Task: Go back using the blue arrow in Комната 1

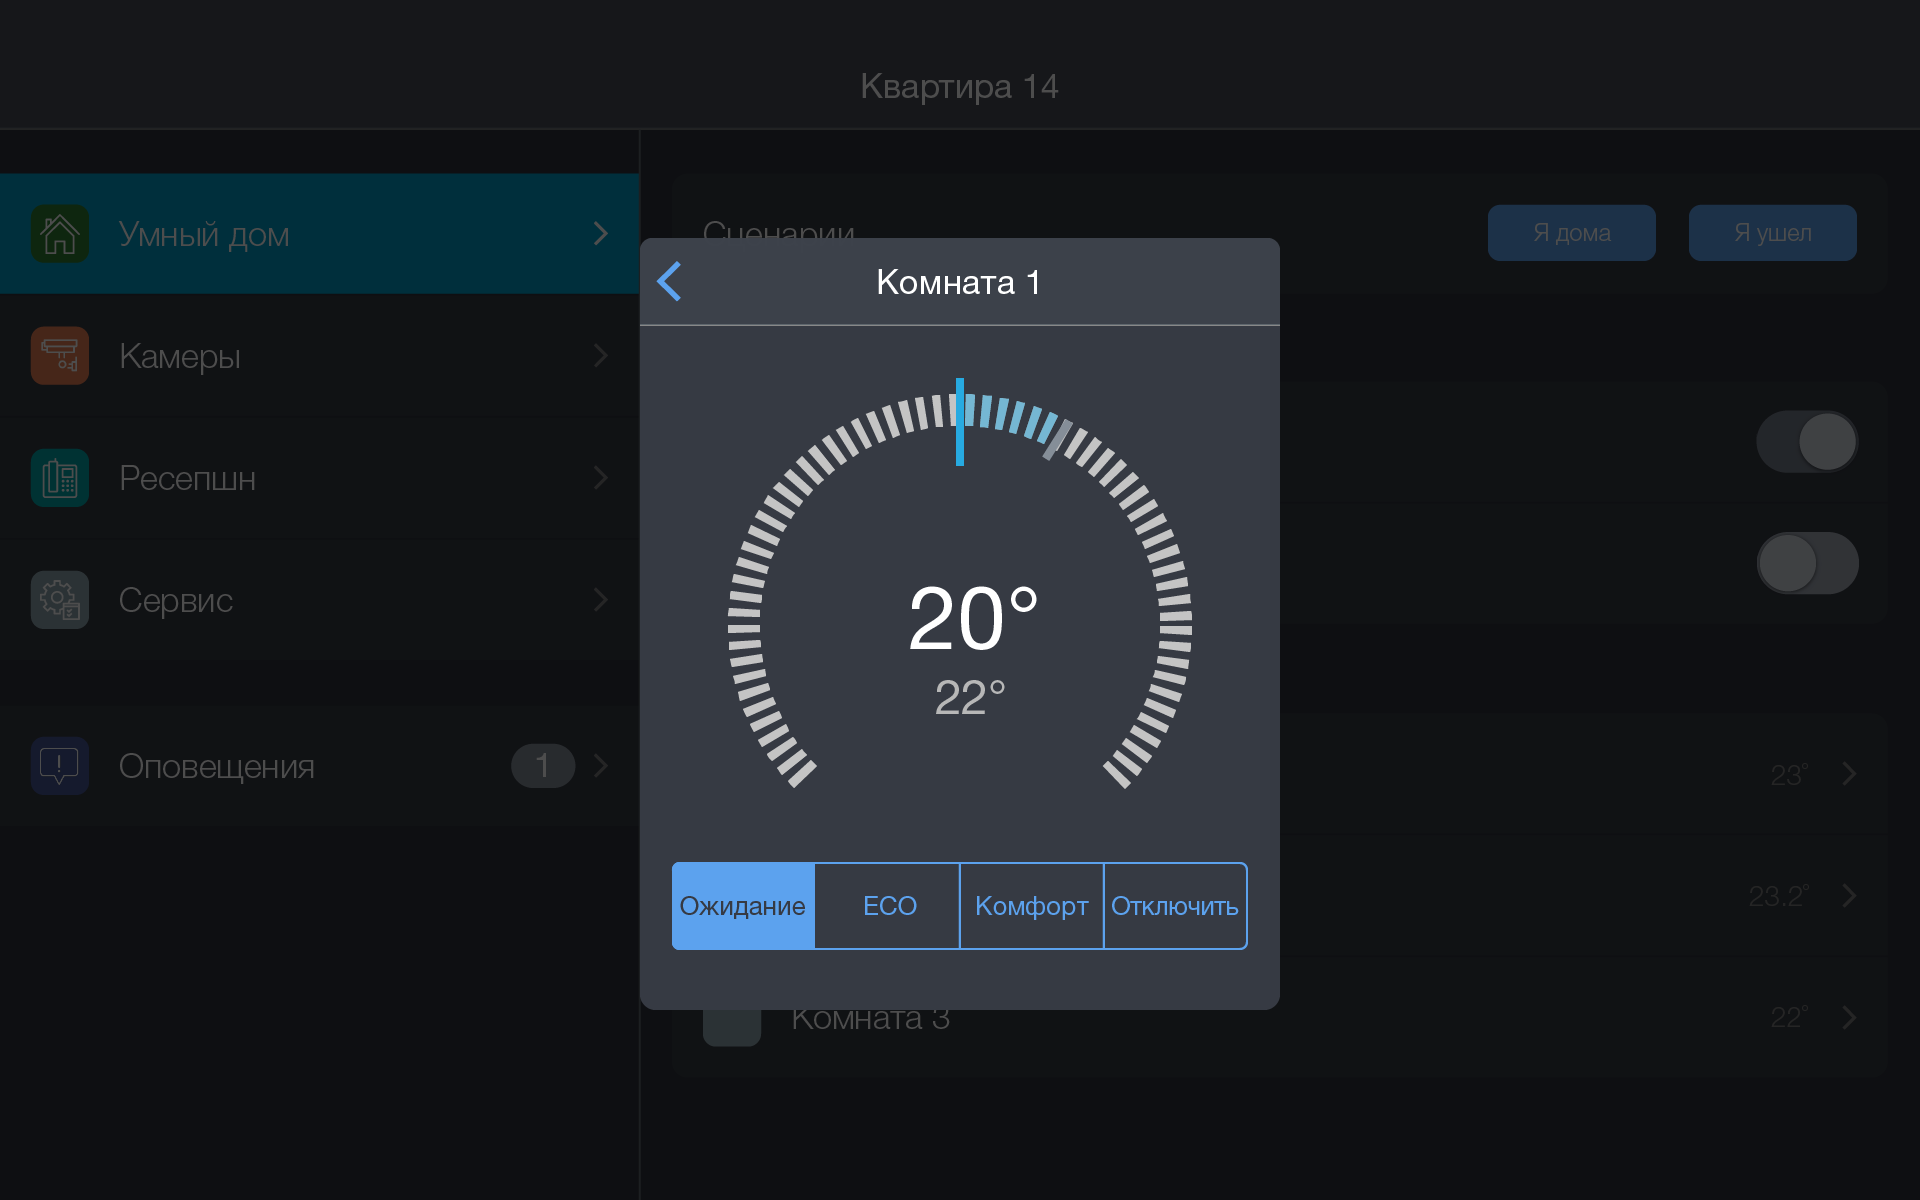Action: [669, 282]
